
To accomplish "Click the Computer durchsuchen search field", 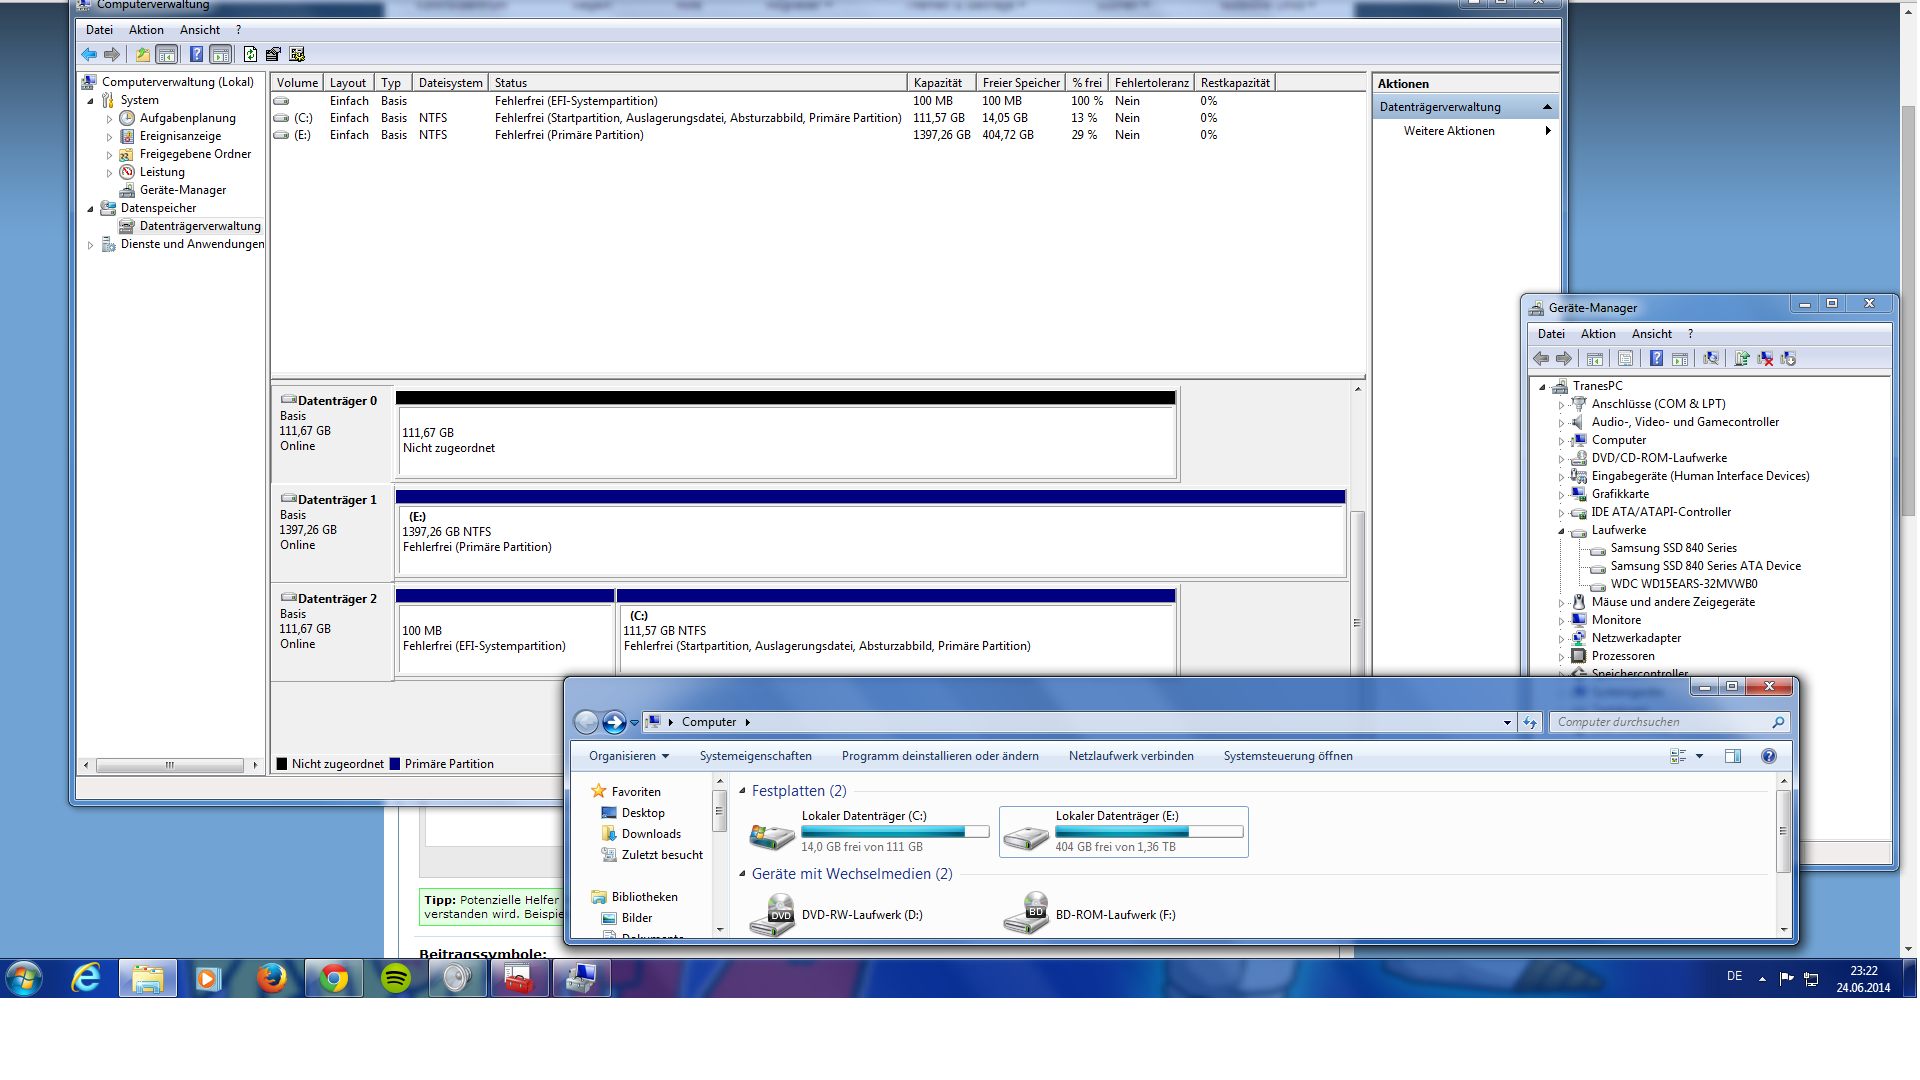I will tap(1660, 722).
